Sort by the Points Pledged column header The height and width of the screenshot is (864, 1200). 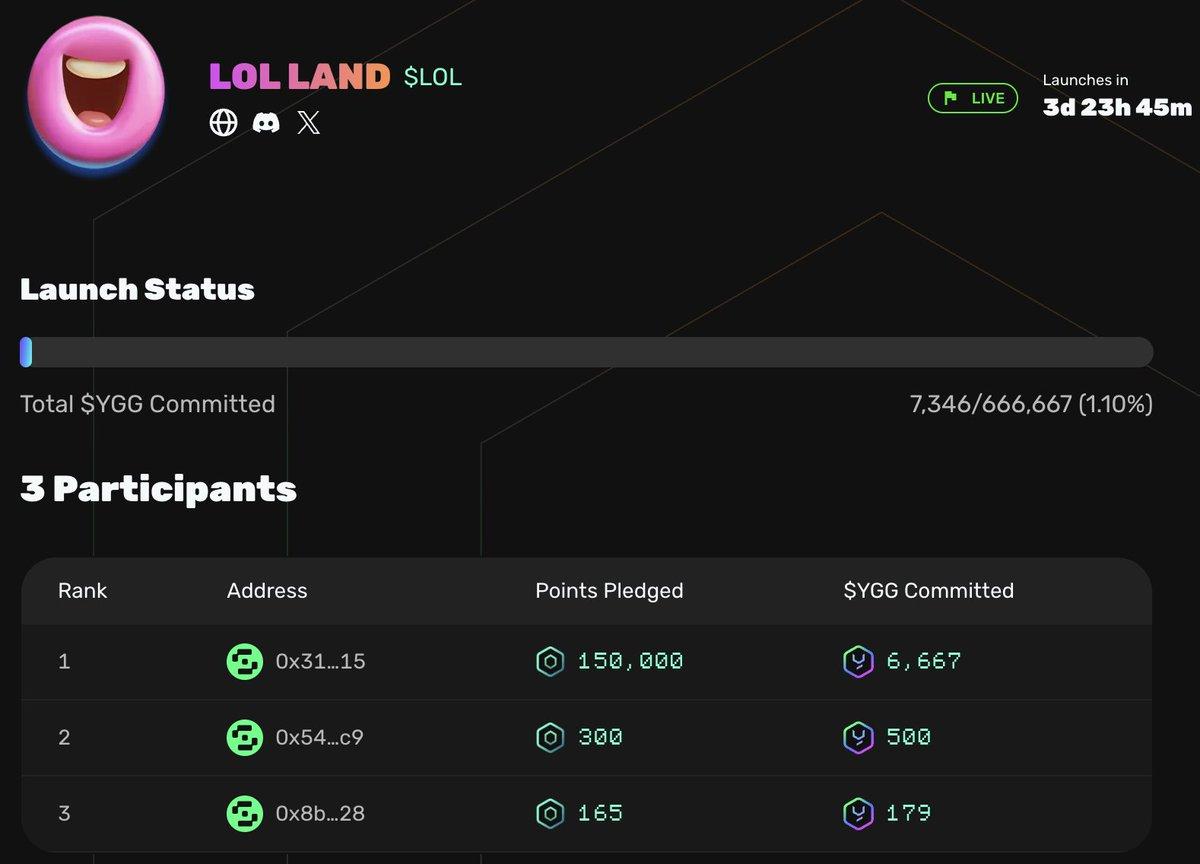tap(609, 591)
